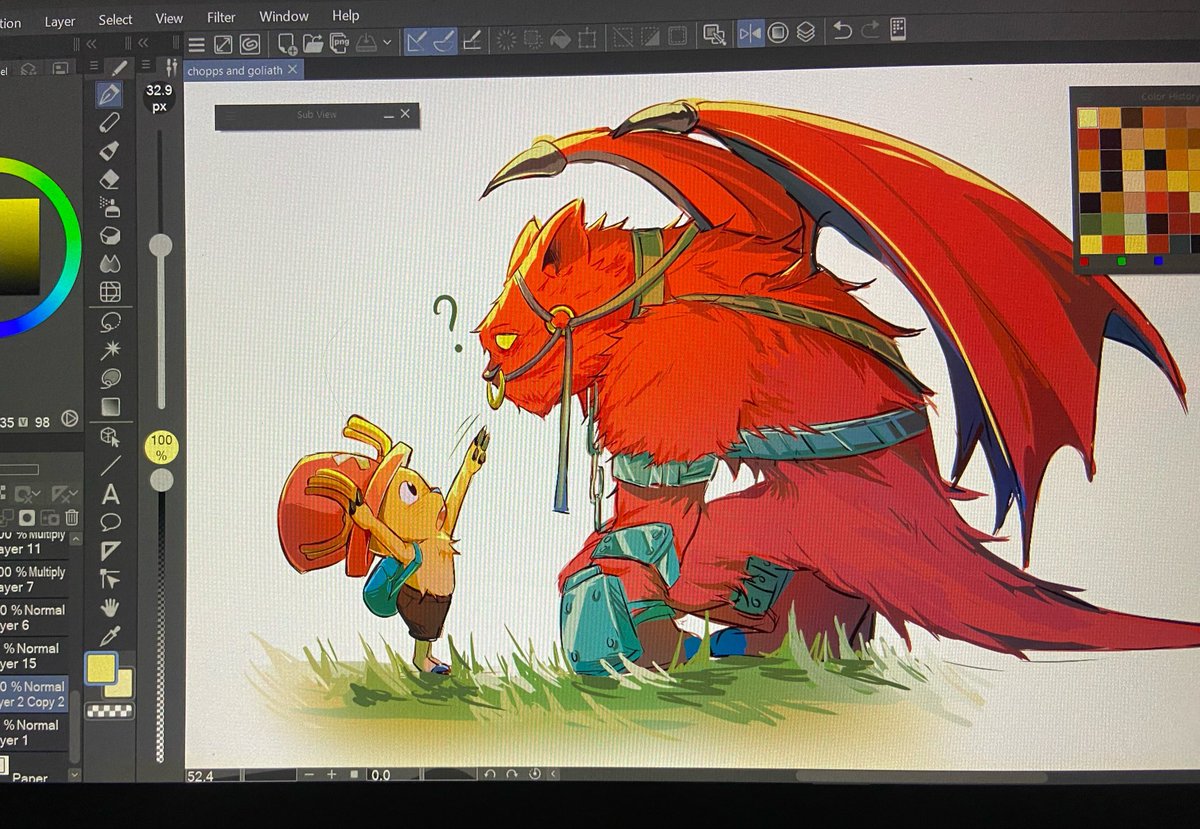The height and width of the screenshot is (829, 1200).
Task: Select the Eyedropper tool
Action: pyautogui.click(x=110, y=633)
